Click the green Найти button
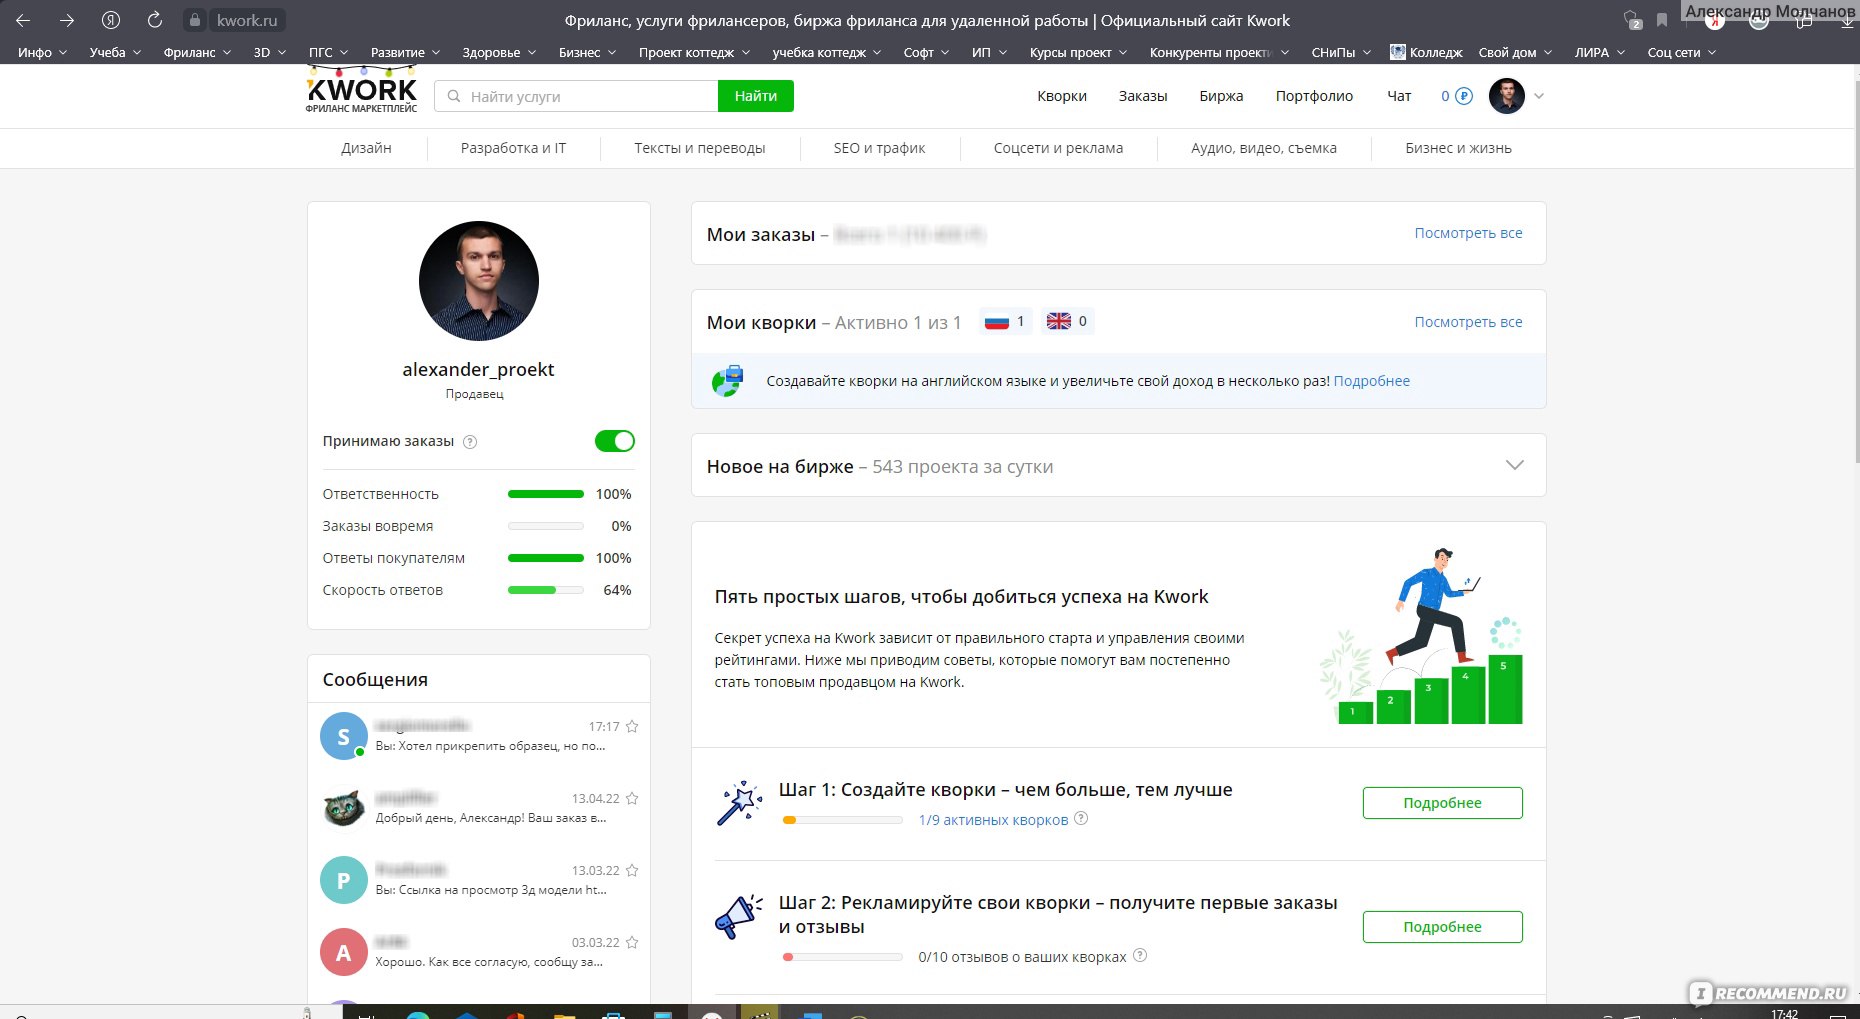Viewport: 1860px width, 1019px height. pos(755,96)
